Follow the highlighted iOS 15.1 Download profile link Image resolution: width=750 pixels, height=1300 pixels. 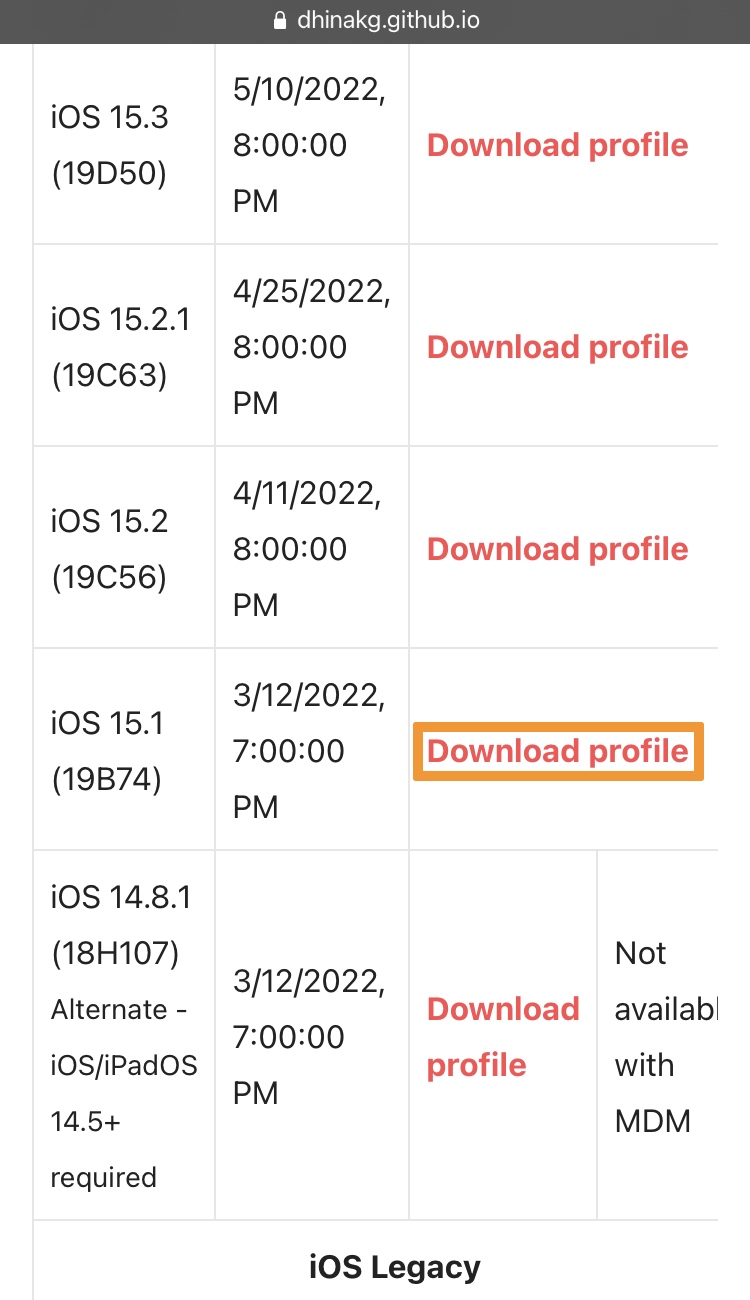[x=558, y=751]
